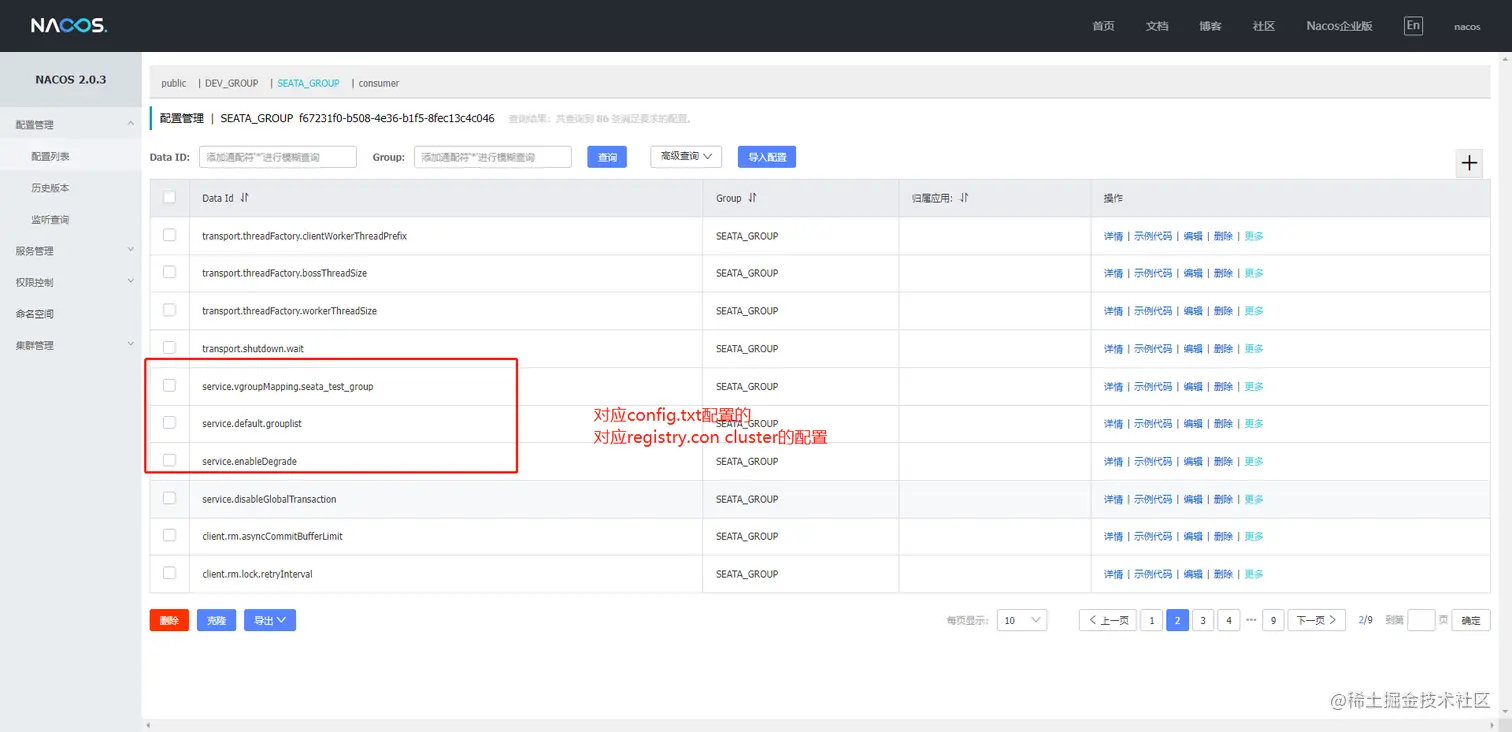
Task: Jump to page 3 in pagination
Action: 1204,620
